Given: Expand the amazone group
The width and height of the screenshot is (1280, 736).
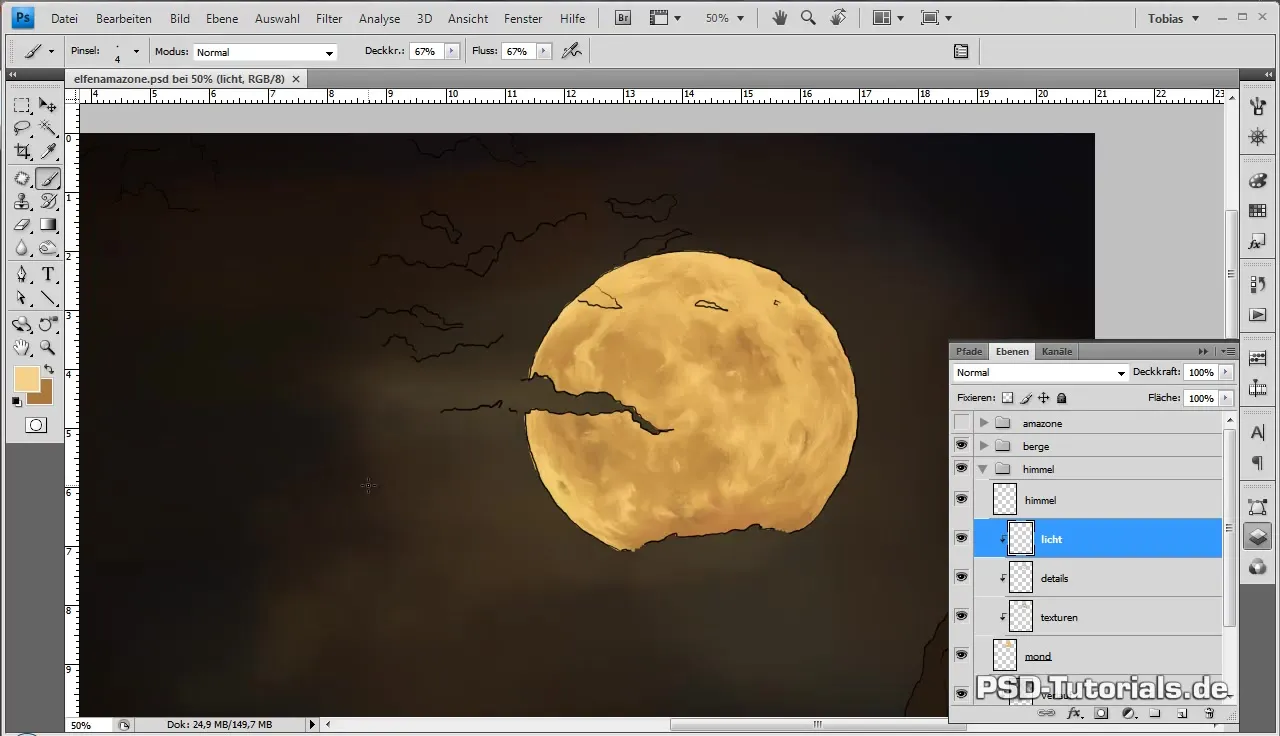Looking at the screenshot, I should pyautogui.click(x=984, y=423).
